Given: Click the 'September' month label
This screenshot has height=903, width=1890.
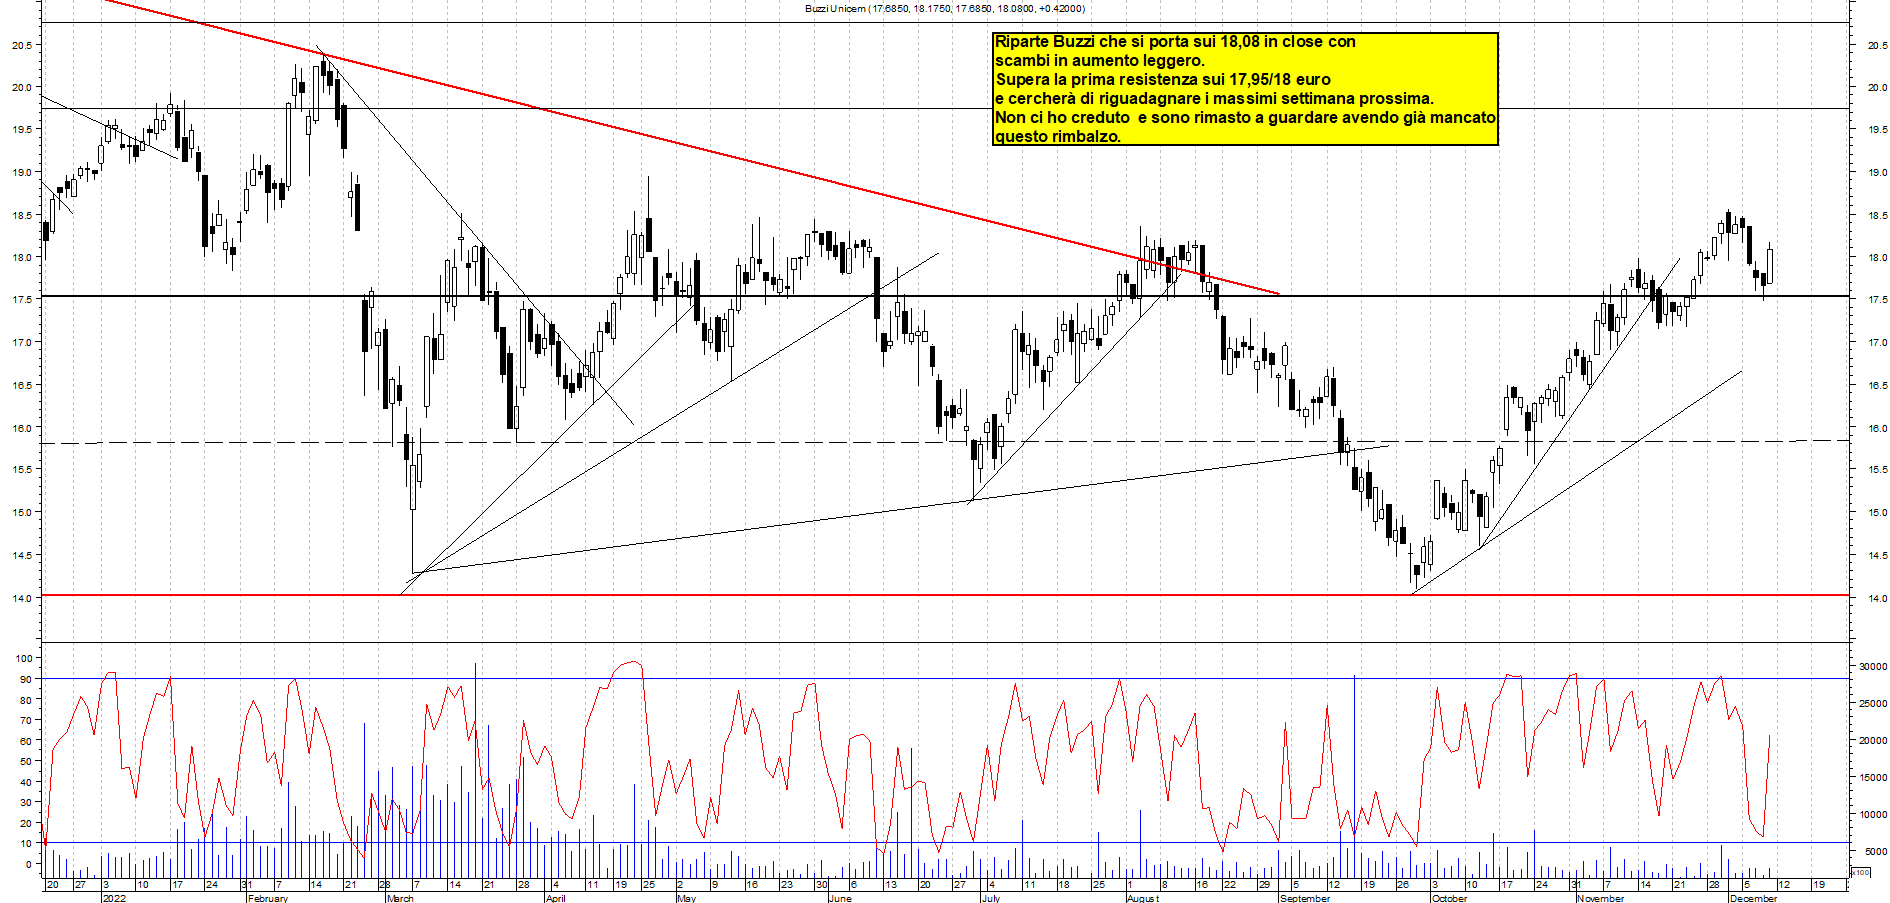Looking at the screenshot, I should (x=1306, y=898).
